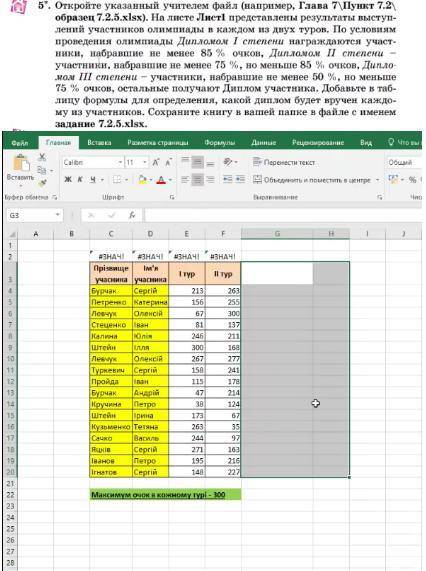Image resolution: width=426 pixels, height=571 pixels.
Task: Increase the cell indent
Action: (240, 180)
